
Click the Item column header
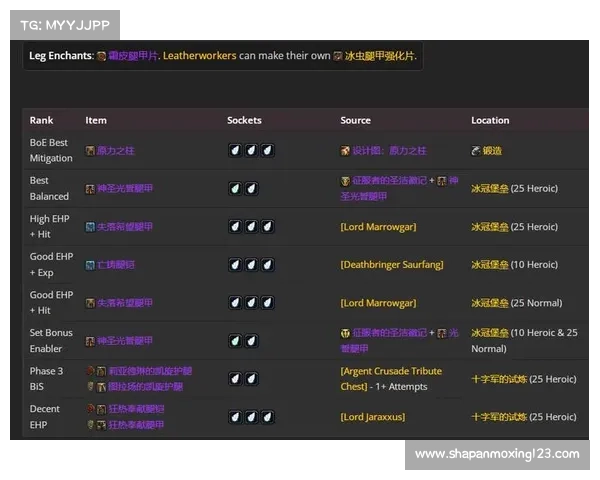click(96, 120)
